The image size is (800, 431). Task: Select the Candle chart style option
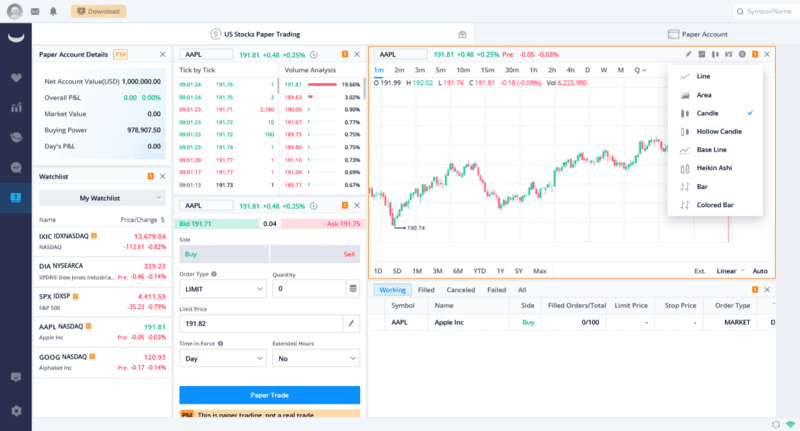[x=715, y=113]
